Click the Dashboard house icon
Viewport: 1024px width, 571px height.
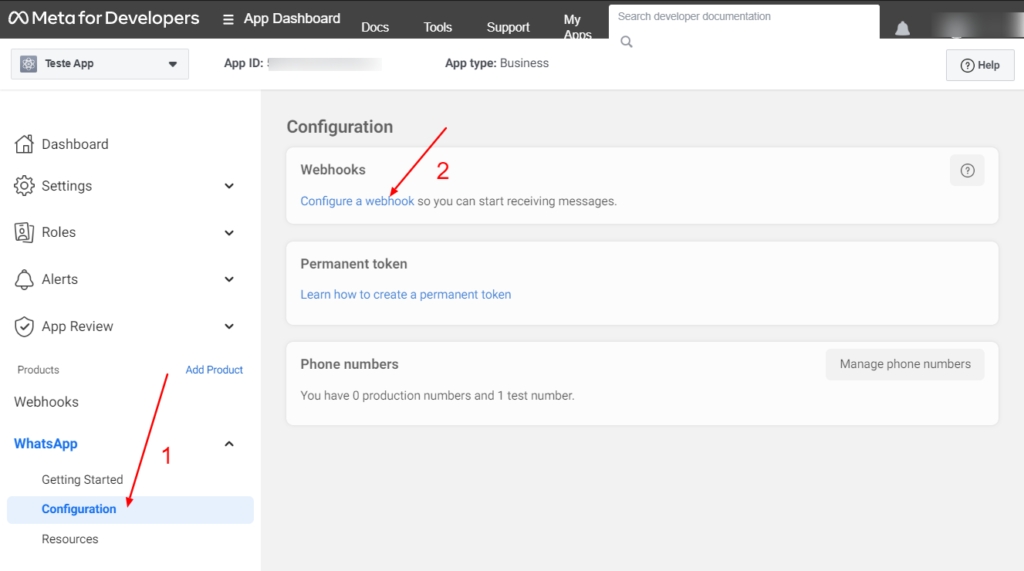[x=24, y=144]
